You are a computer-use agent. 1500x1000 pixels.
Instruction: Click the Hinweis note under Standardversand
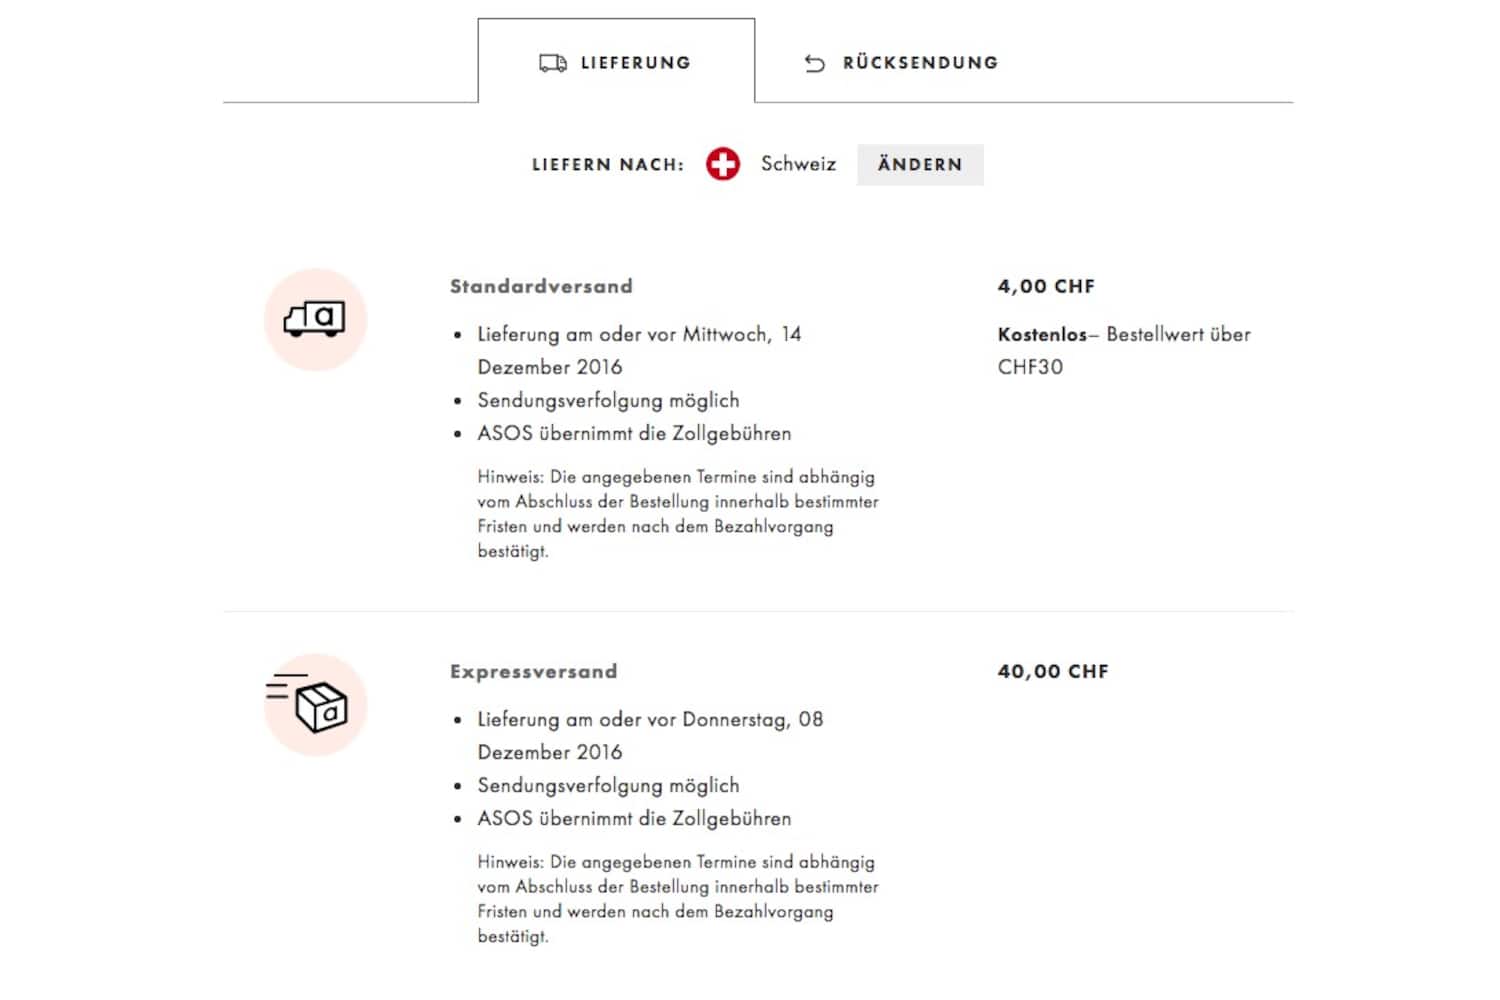677,514
